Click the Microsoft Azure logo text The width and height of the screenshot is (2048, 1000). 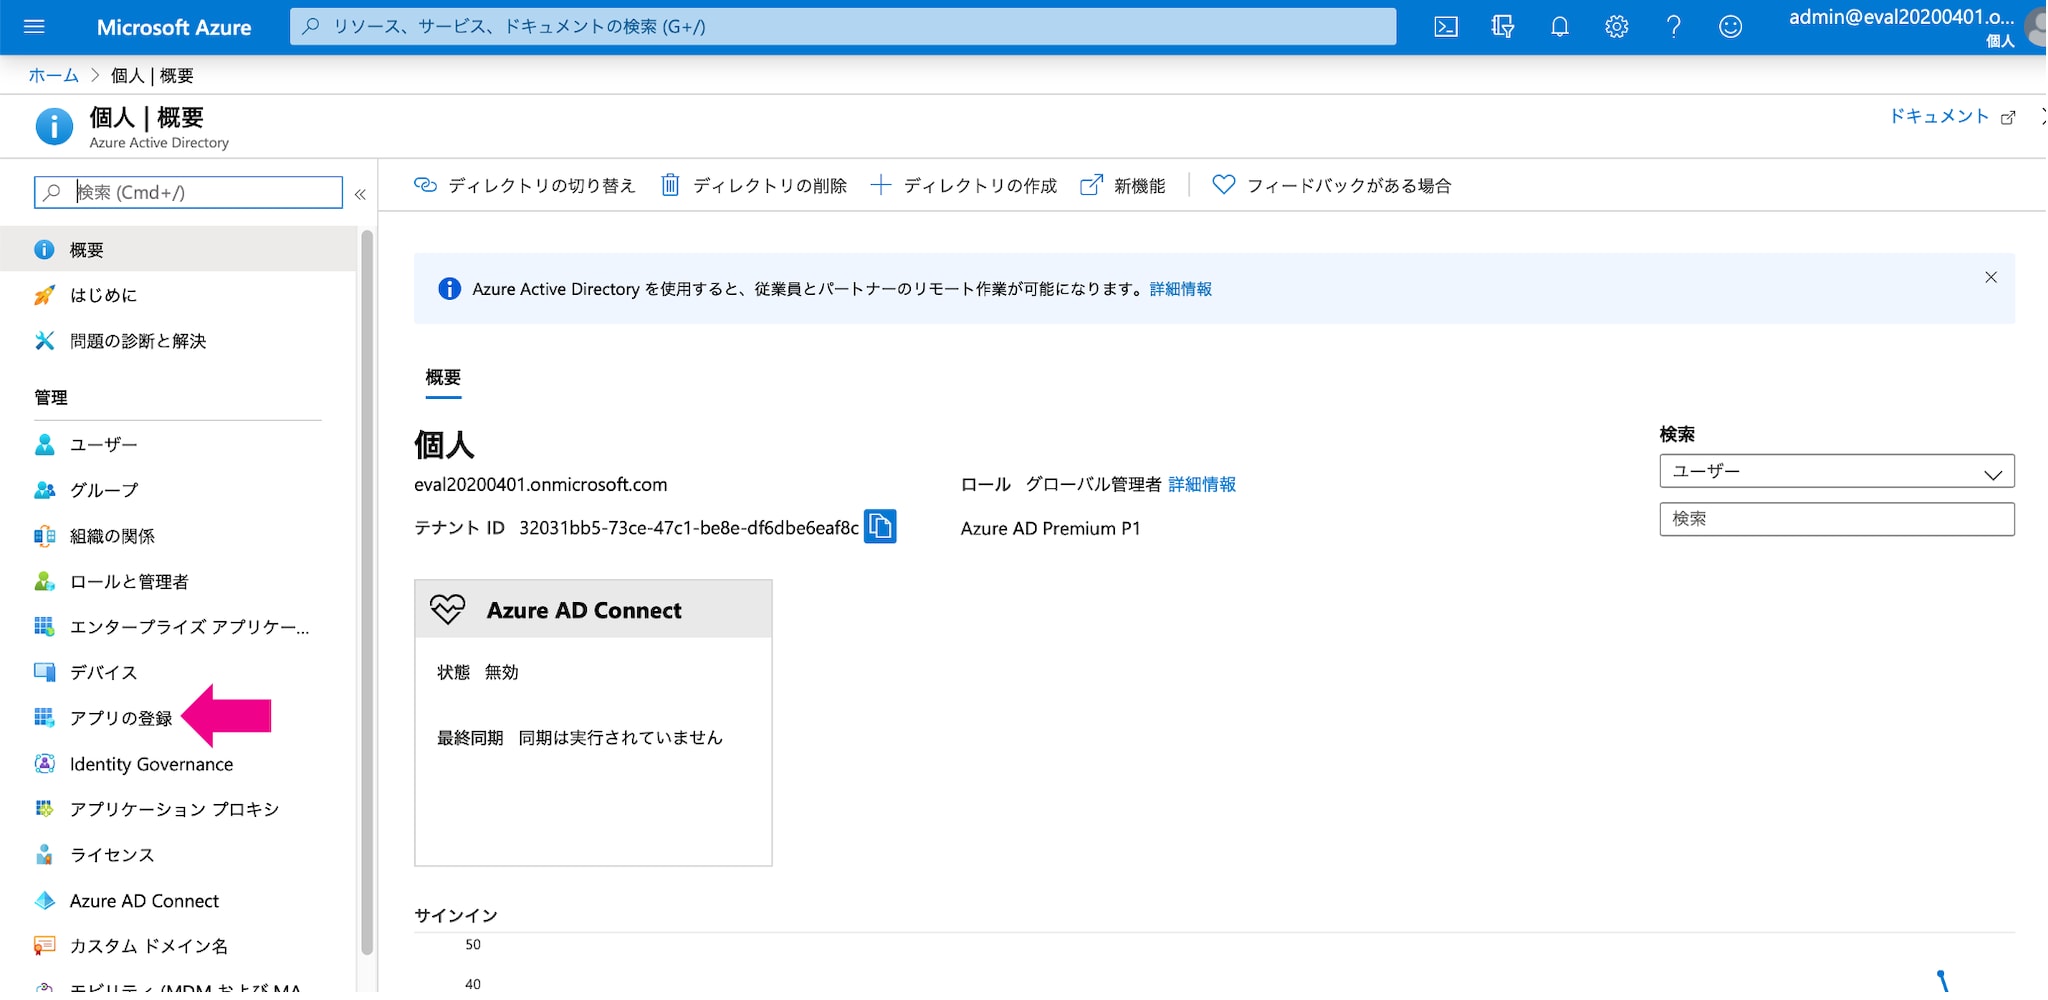(x=174, y=27)
